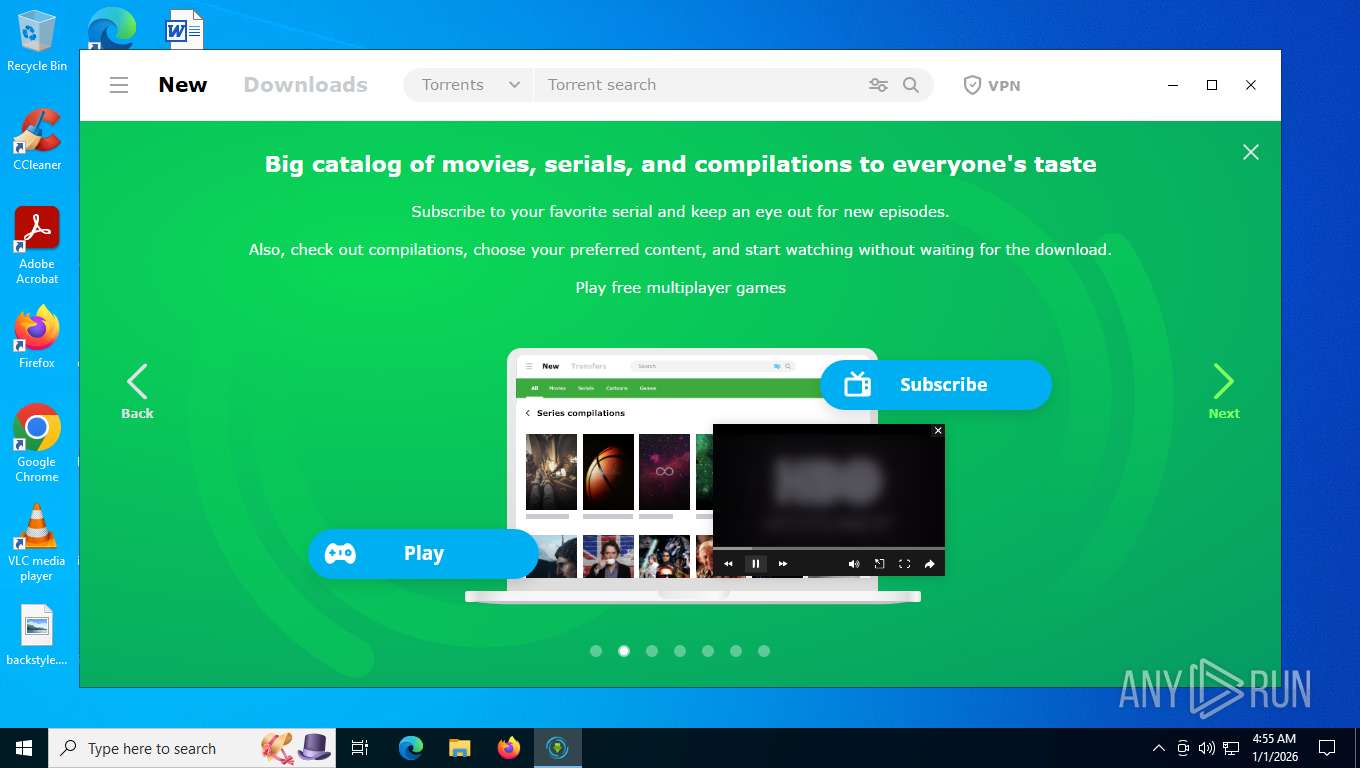Open the volume control in system tray

click(1206, 748)
